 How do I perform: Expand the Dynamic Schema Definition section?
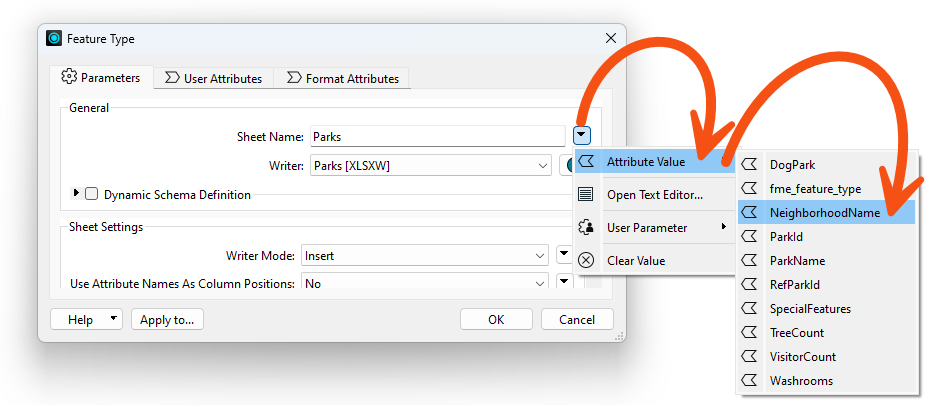pos(76,193)
